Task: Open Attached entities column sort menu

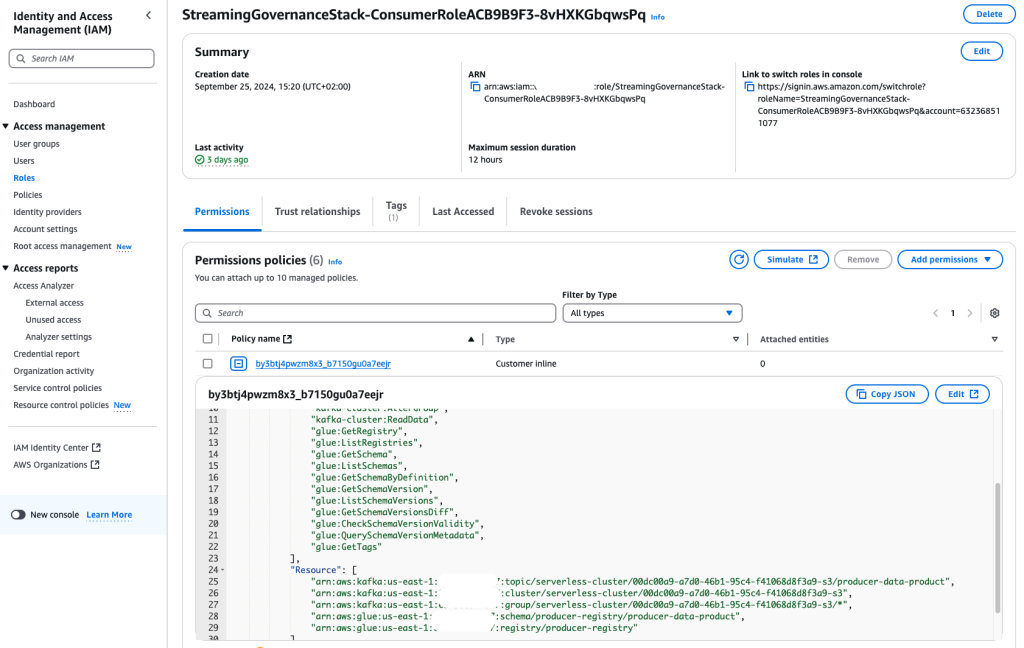Action: [995, 339]
